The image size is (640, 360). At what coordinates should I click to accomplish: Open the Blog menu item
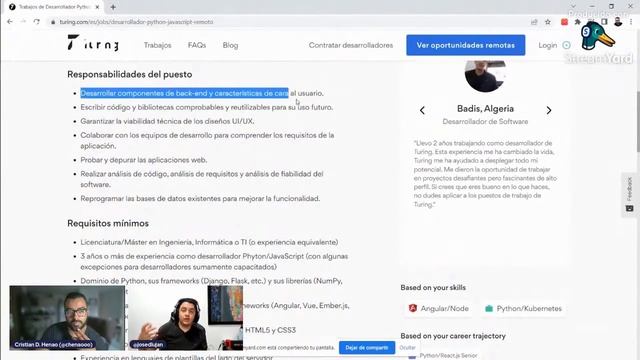(230, 45)
